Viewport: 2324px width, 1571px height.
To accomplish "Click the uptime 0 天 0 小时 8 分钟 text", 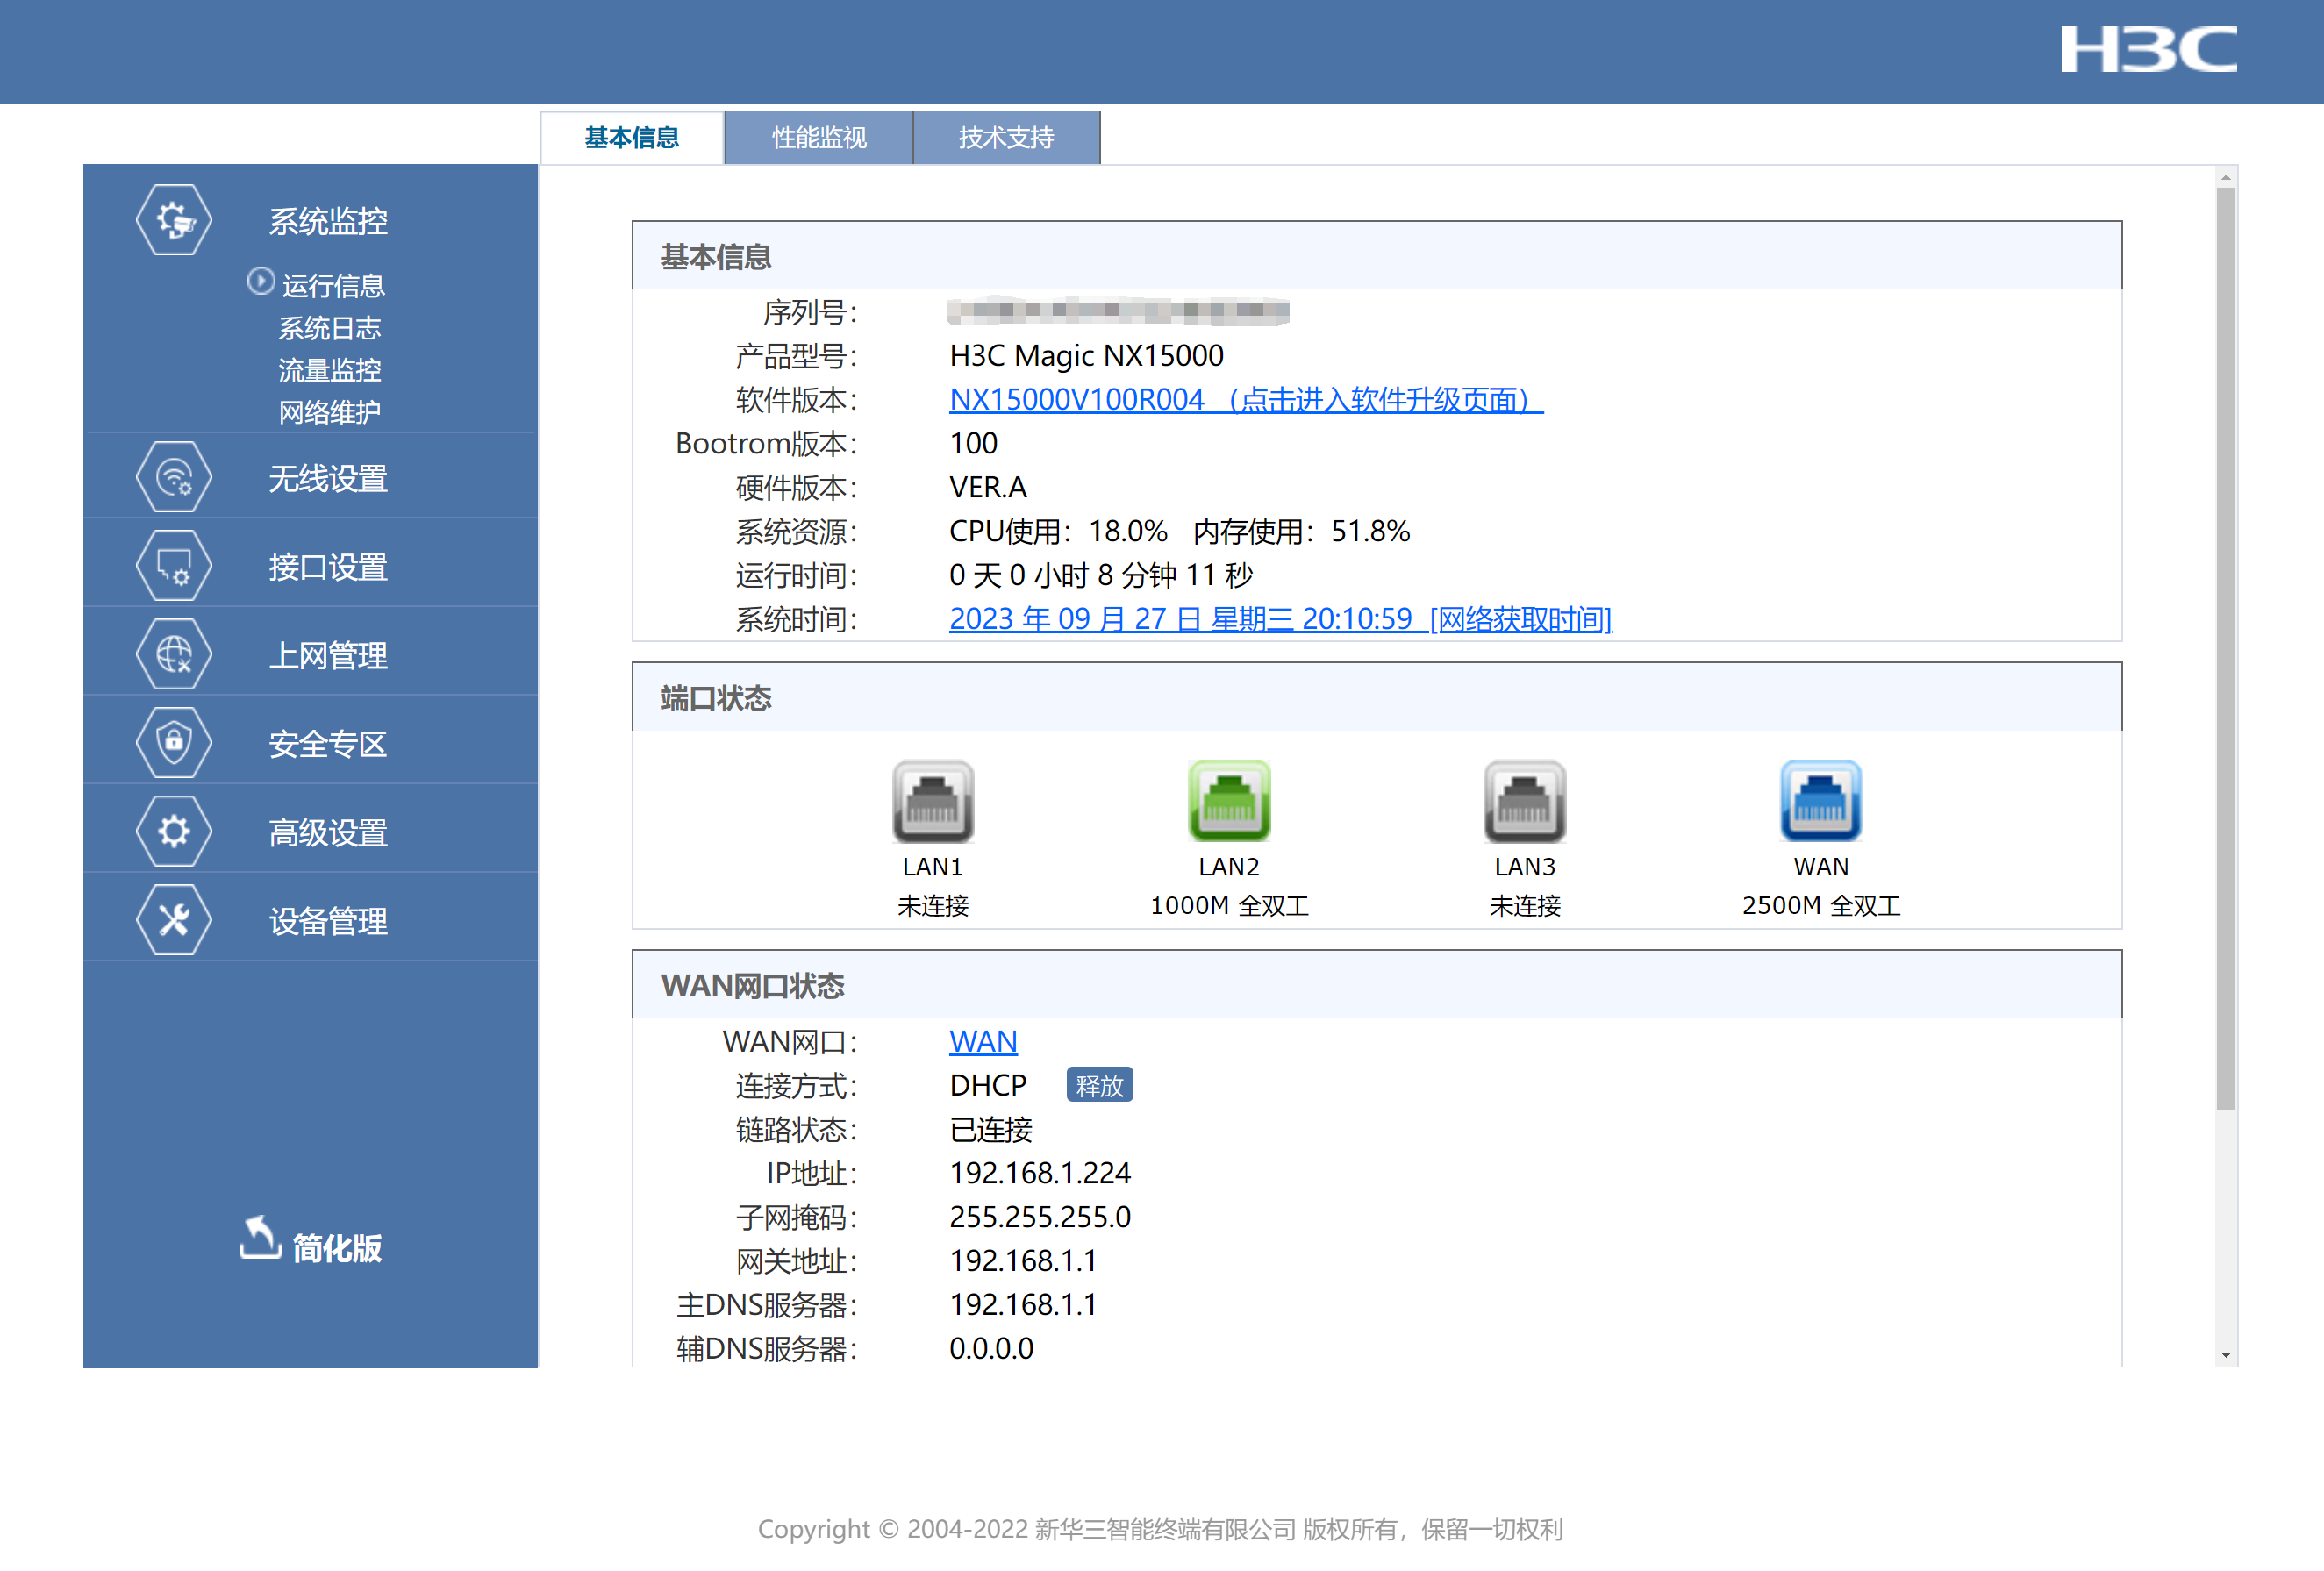I will 1100,575.
